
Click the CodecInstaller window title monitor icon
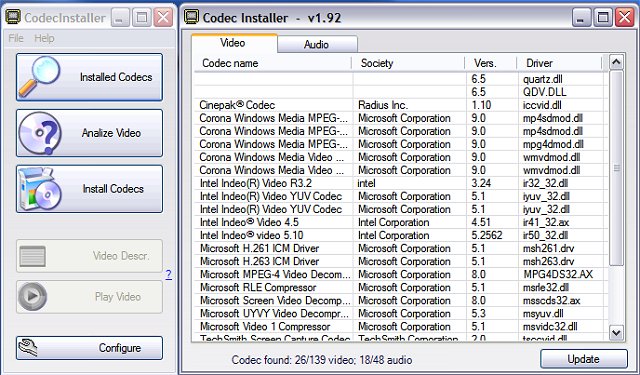(13, 17)
